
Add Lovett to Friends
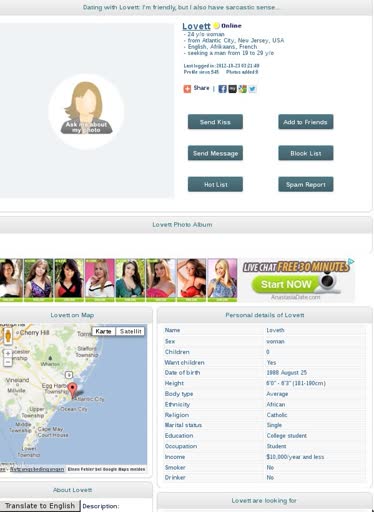[306, 122]
